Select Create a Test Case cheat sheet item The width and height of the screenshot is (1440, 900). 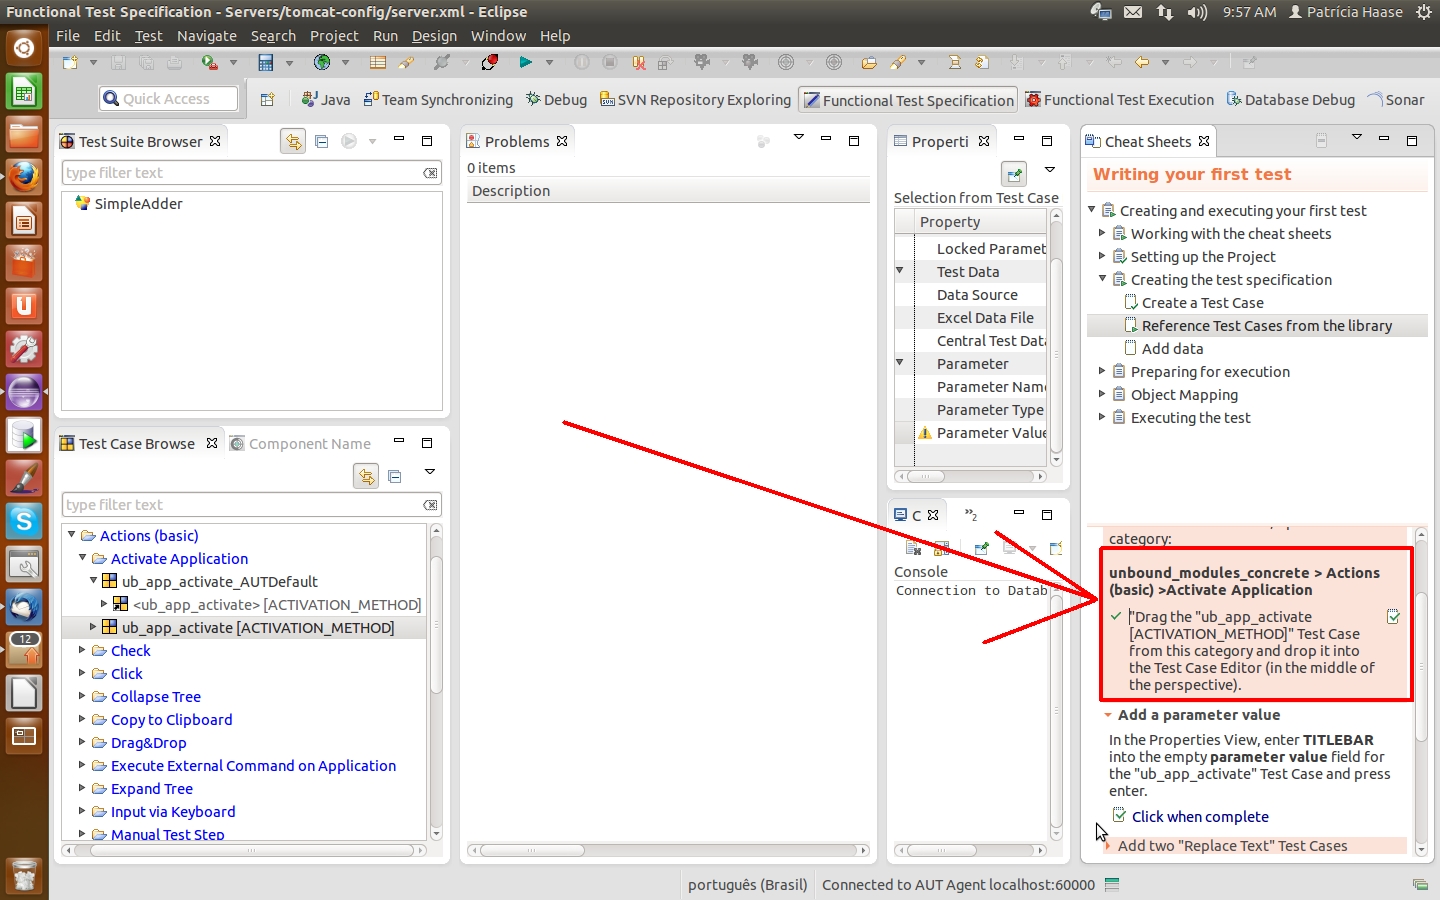click(x=1203, y=303)
